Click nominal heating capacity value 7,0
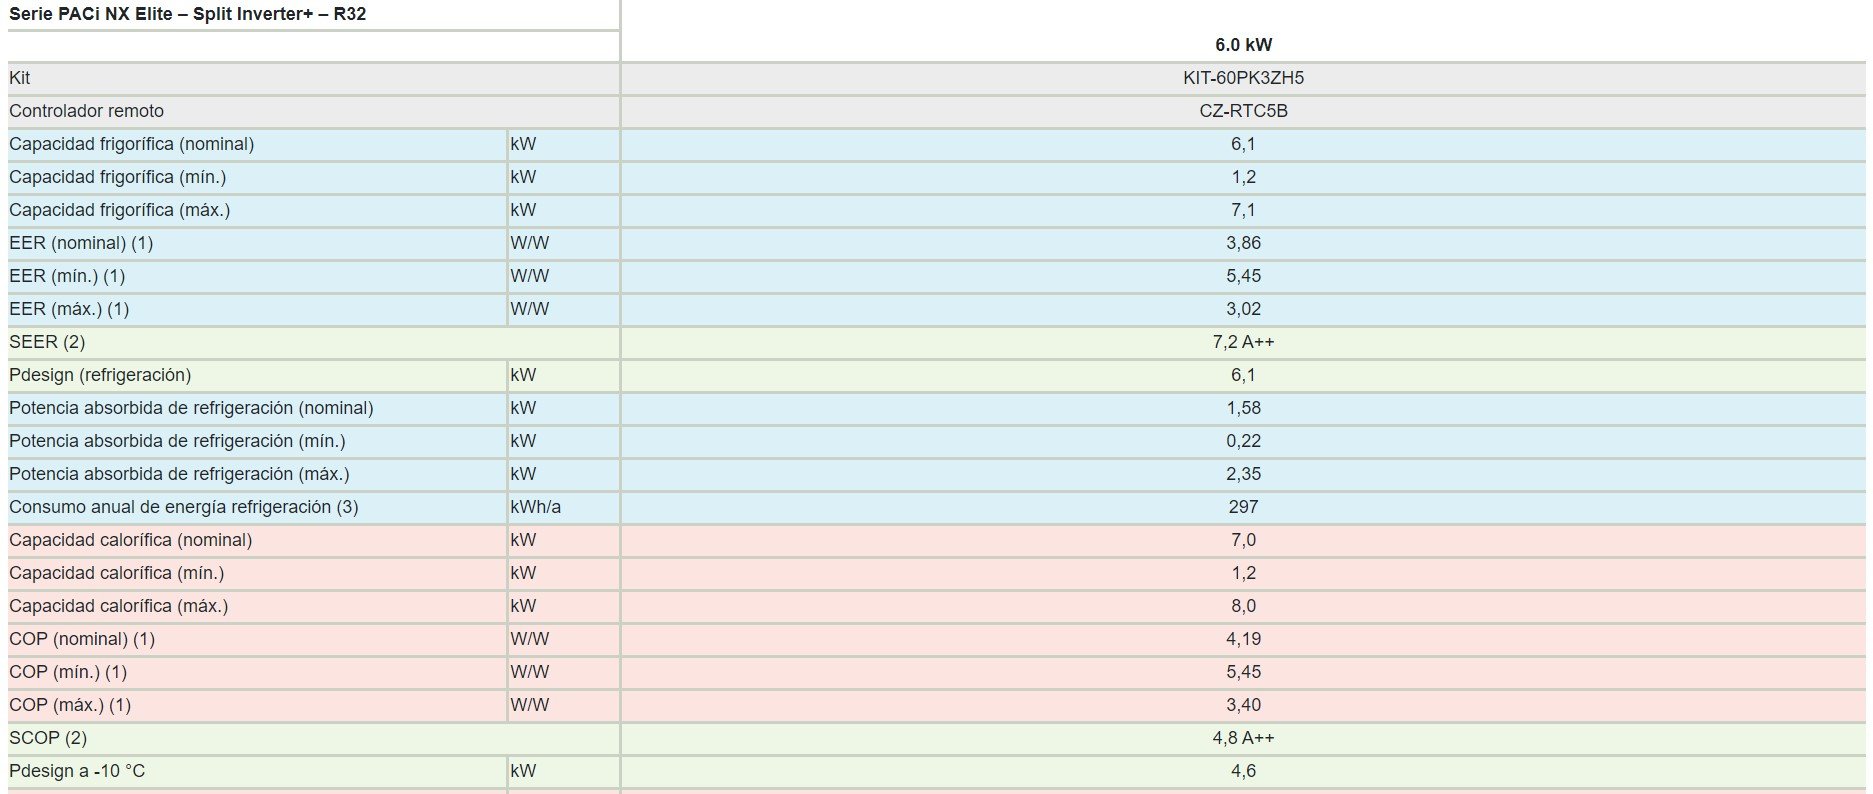 (1243, 540)
